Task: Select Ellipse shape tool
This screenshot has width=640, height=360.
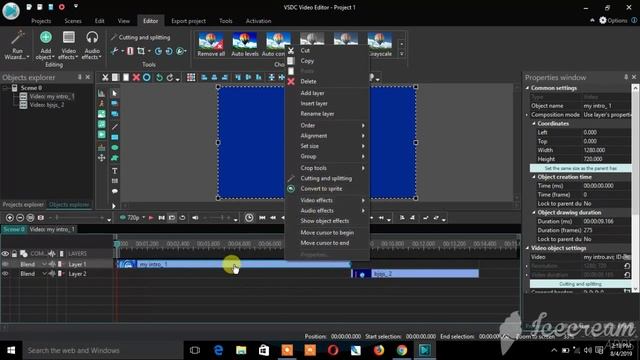Action: 115,148
